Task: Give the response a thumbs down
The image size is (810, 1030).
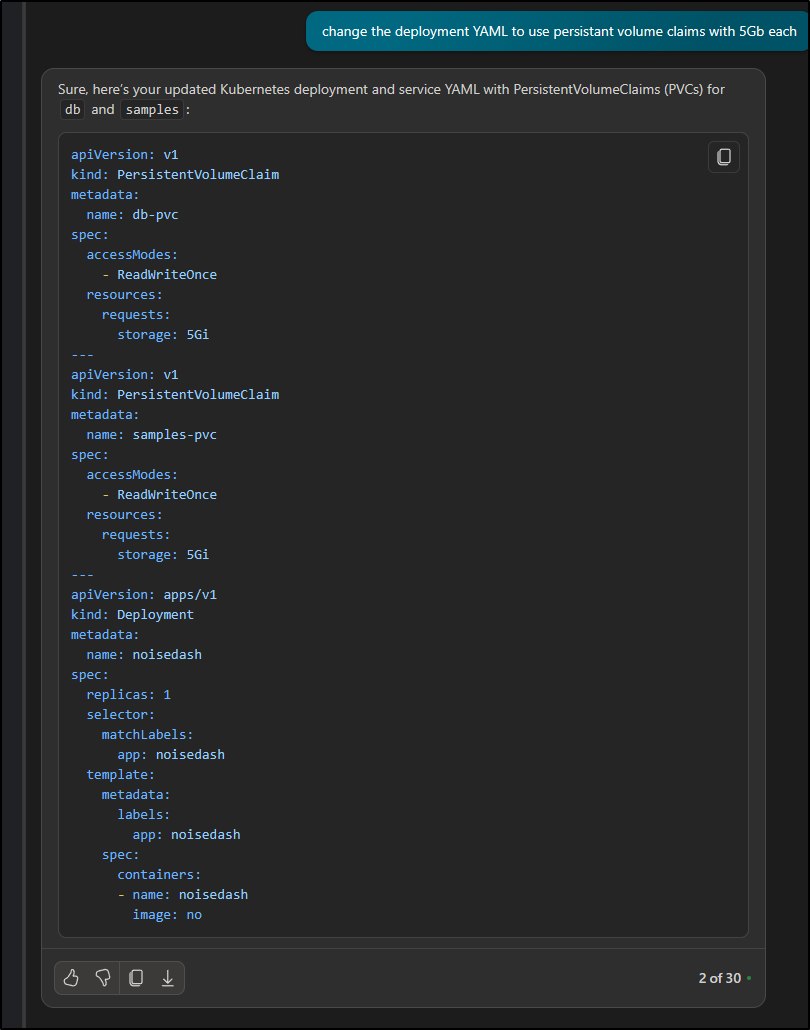Action: coord(103,978)
